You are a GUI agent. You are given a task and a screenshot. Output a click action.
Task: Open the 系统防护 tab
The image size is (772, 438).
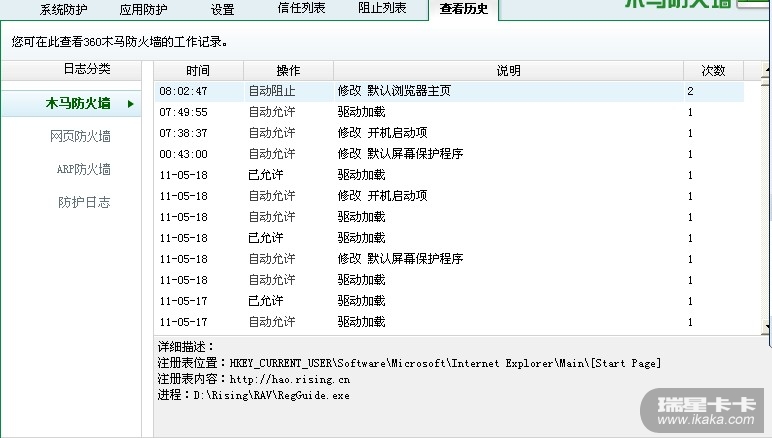point(64,9)
